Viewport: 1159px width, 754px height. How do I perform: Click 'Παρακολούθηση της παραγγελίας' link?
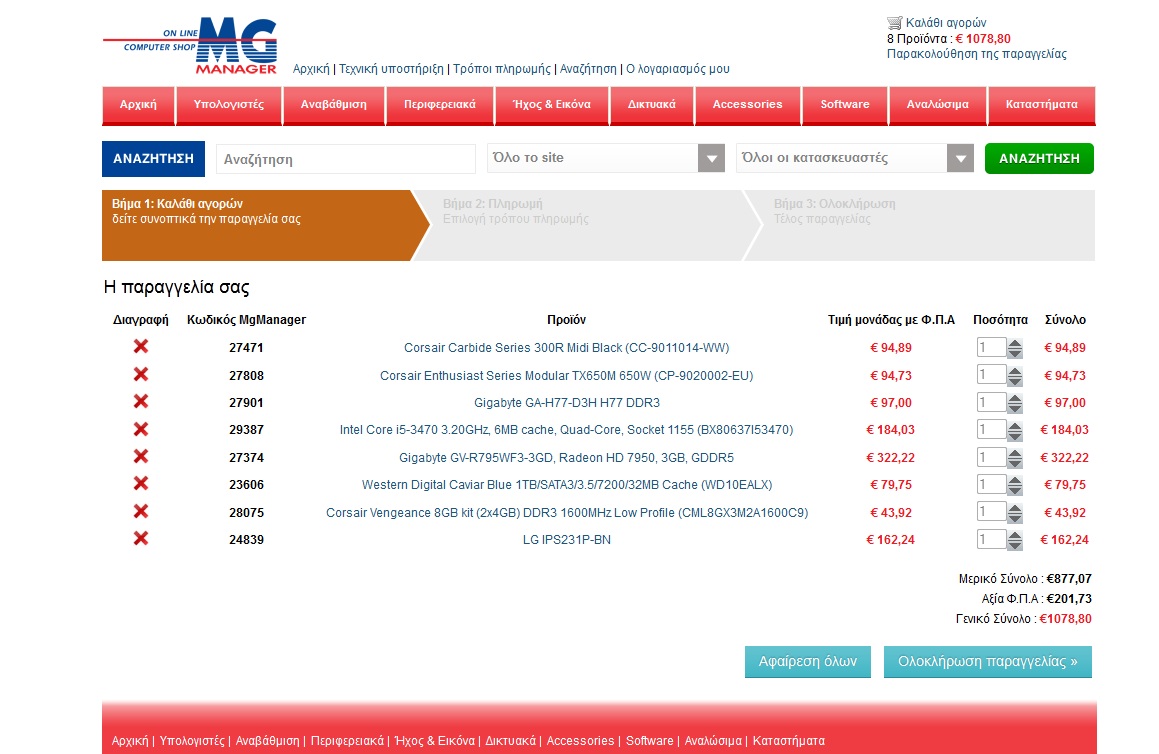[976, 54]
